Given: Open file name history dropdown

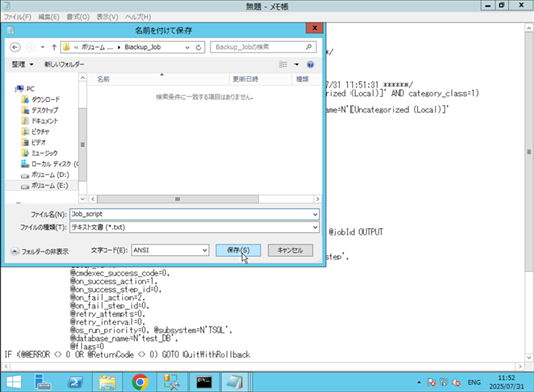Looking at the screenshot, I should (315, 214).
